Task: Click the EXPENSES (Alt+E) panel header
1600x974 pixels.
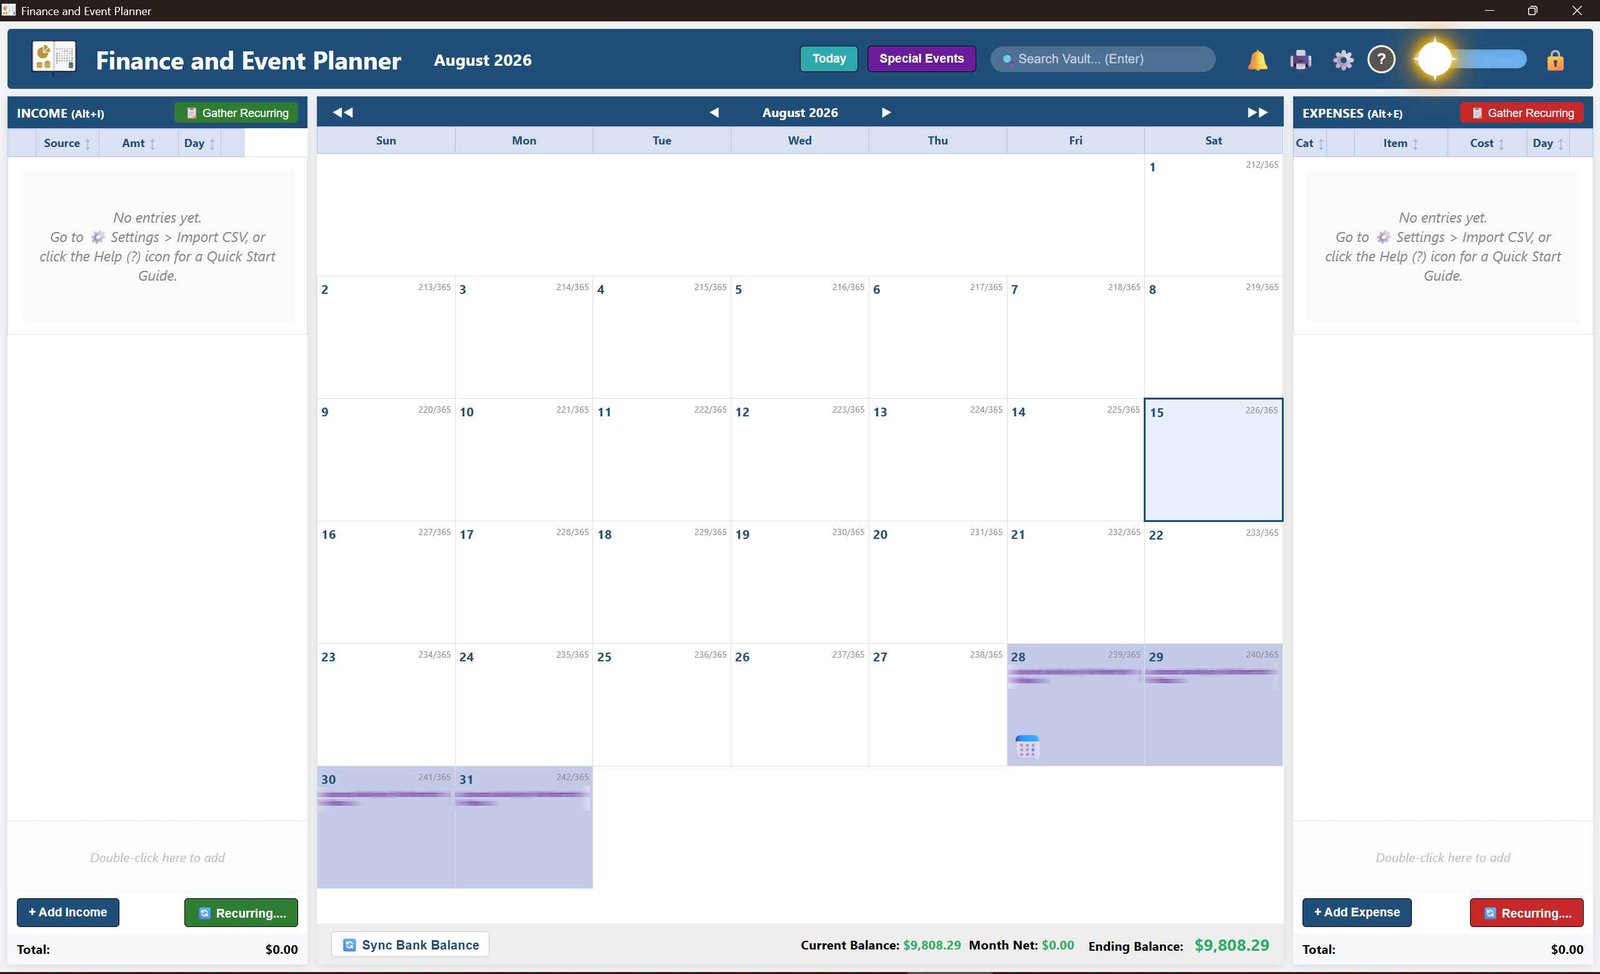Action: (x=1352, y=113)
